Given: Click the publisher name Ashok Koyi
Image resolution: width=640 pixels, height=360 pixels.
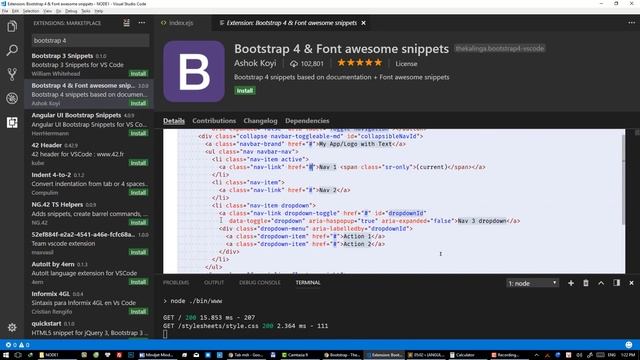Looking at the screenshot, I should (255, 63).
